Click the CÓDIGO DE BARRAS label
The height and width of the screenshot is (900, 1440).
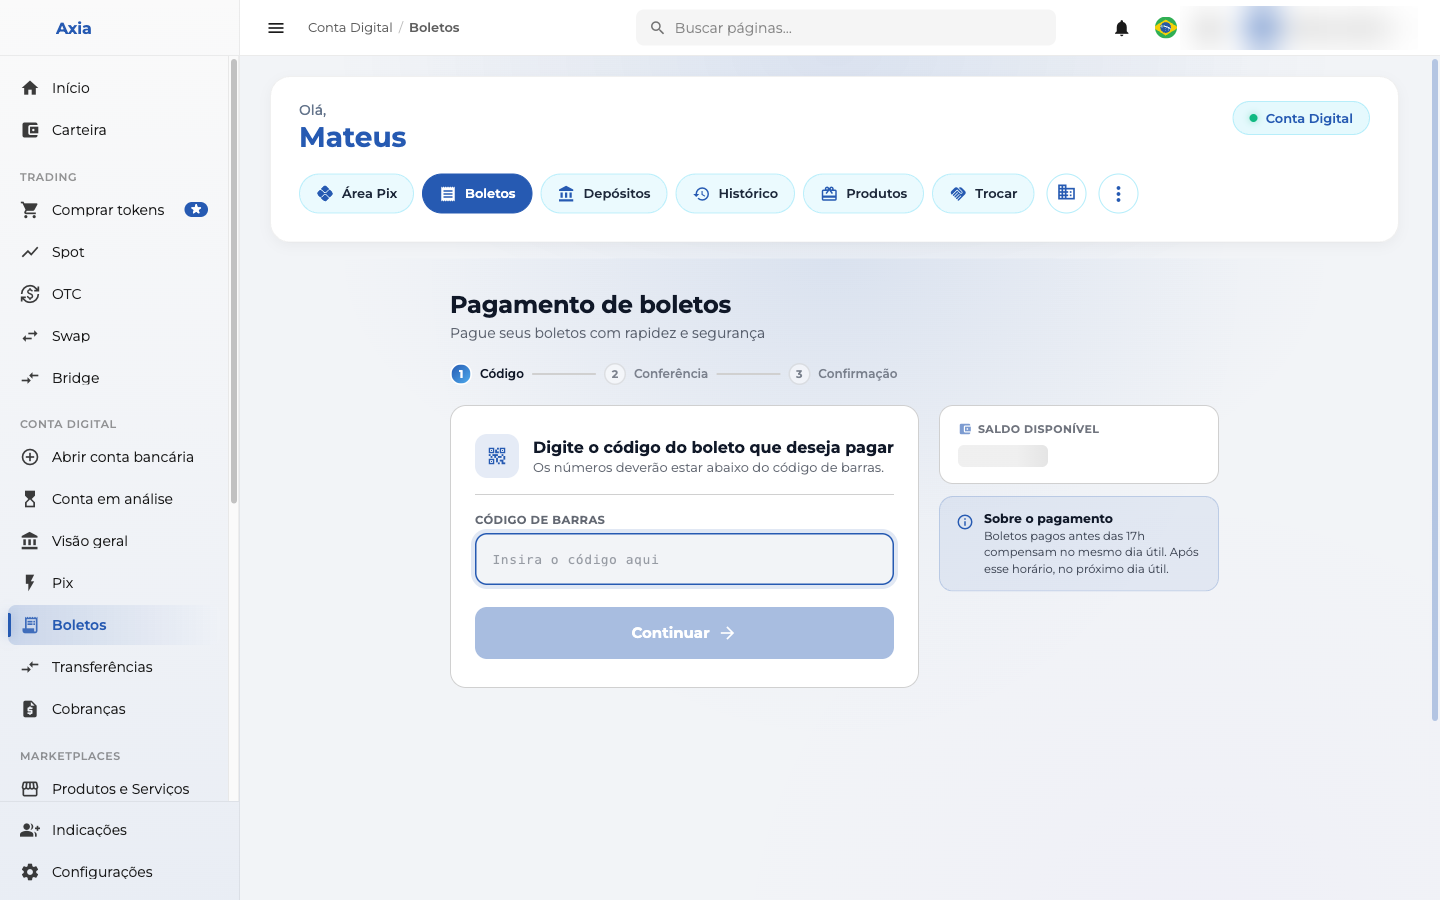(540, 520)
